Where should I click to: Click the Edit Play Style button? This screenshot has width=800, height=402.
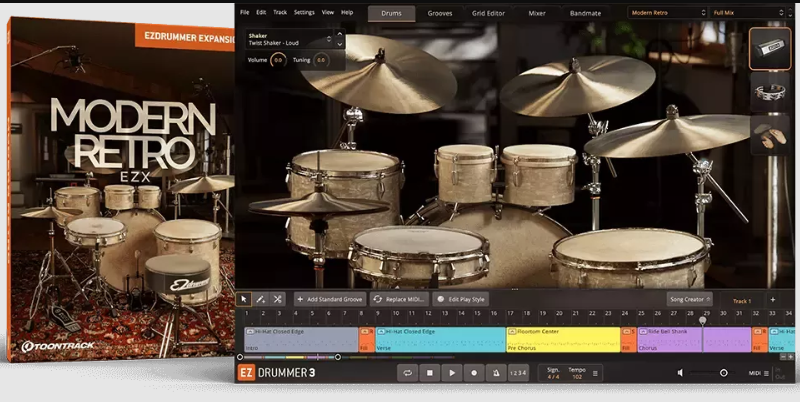click(461, 299)
